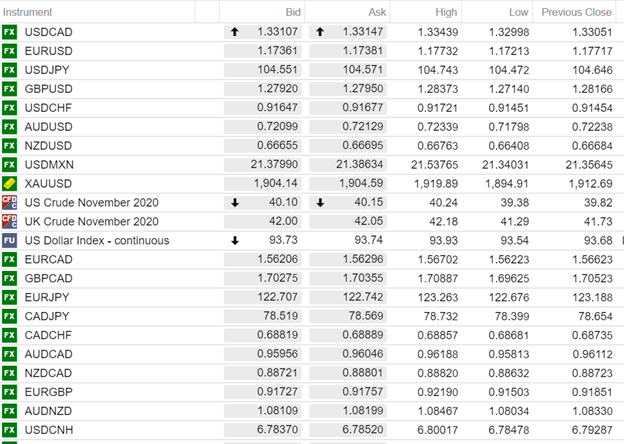Viewport: 624px width, 444px height.
Task: Click the High column header
Action: [x=446, y=12]
